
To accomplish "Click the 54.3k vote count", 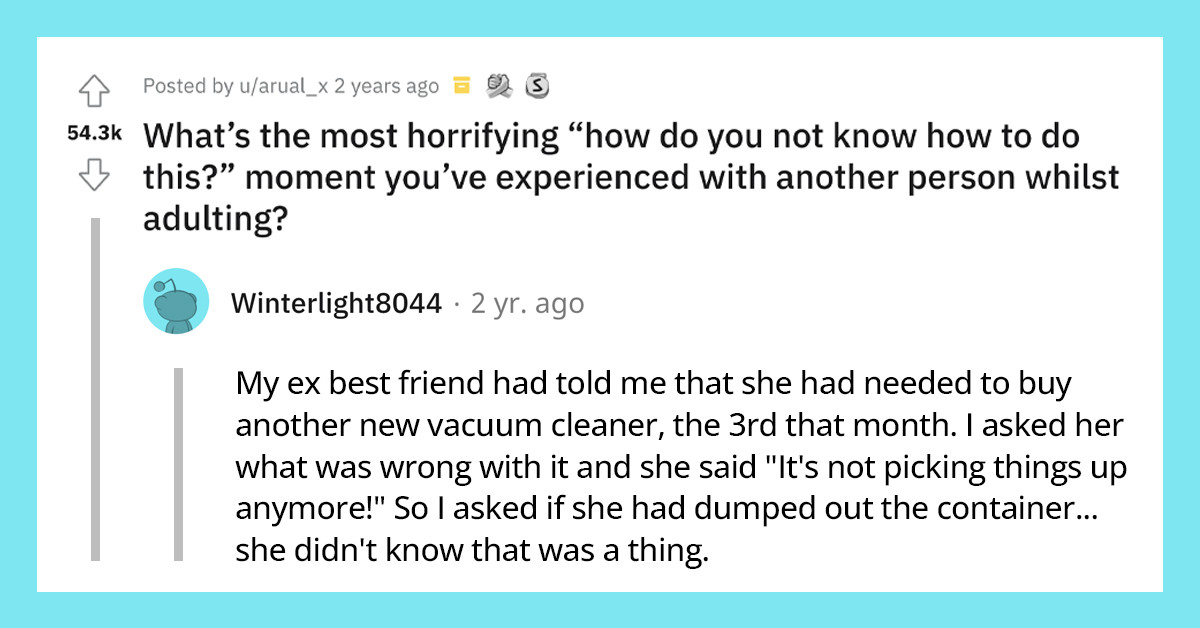I will 96,130.
